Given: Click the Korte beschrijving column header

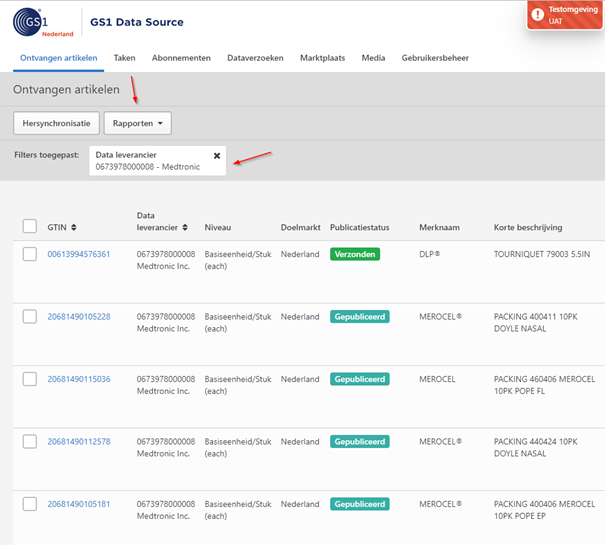Looking at the screenshot, I should tap(528, 227).
